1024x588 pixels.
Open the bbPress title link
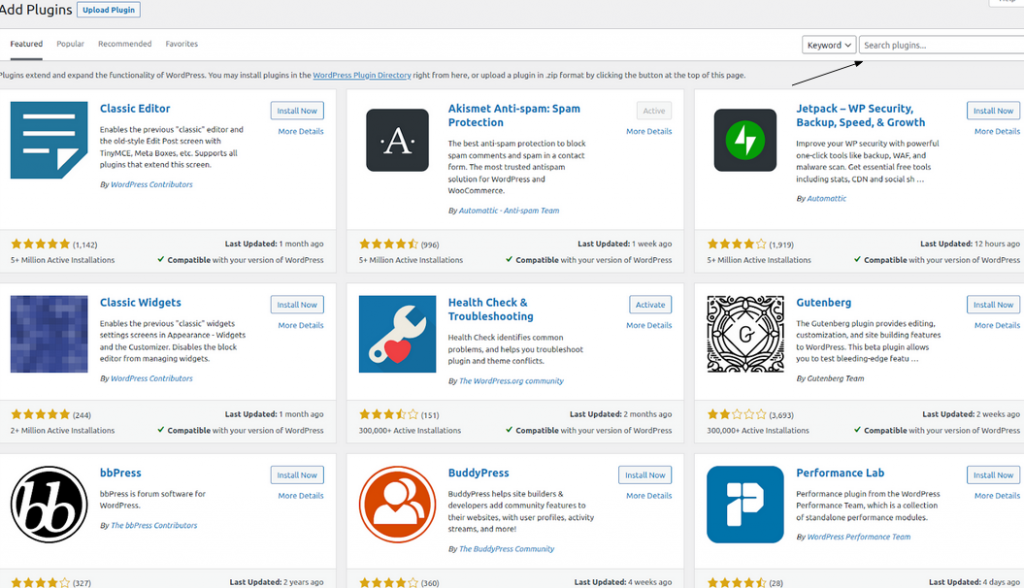pos(120,473)
